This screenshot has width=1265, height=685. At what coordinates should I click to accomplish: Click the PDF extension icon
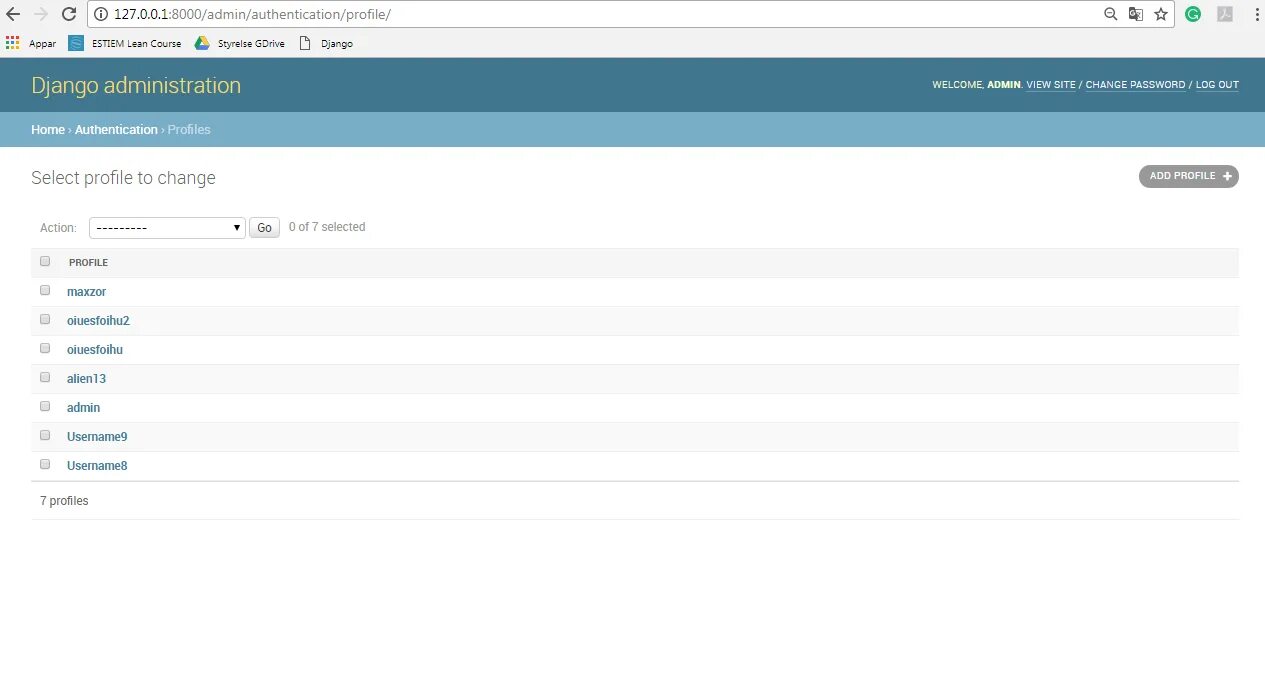point(1224,14)
